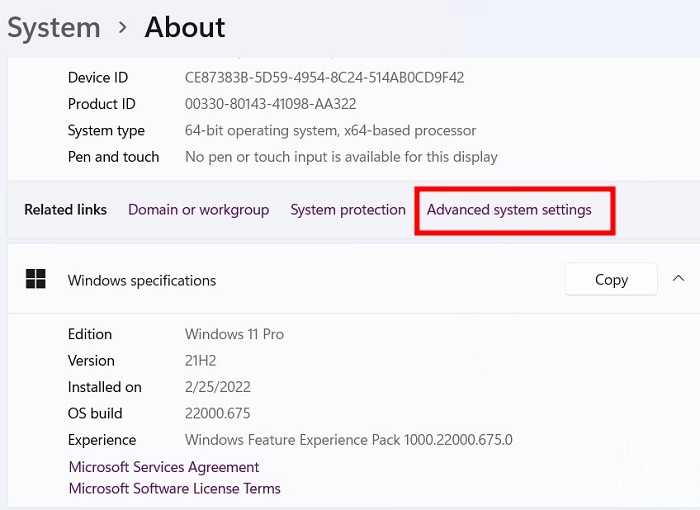Screen dimensions: 700x510
Task: Click the Product ID label
Action: (x=101, y=104)
